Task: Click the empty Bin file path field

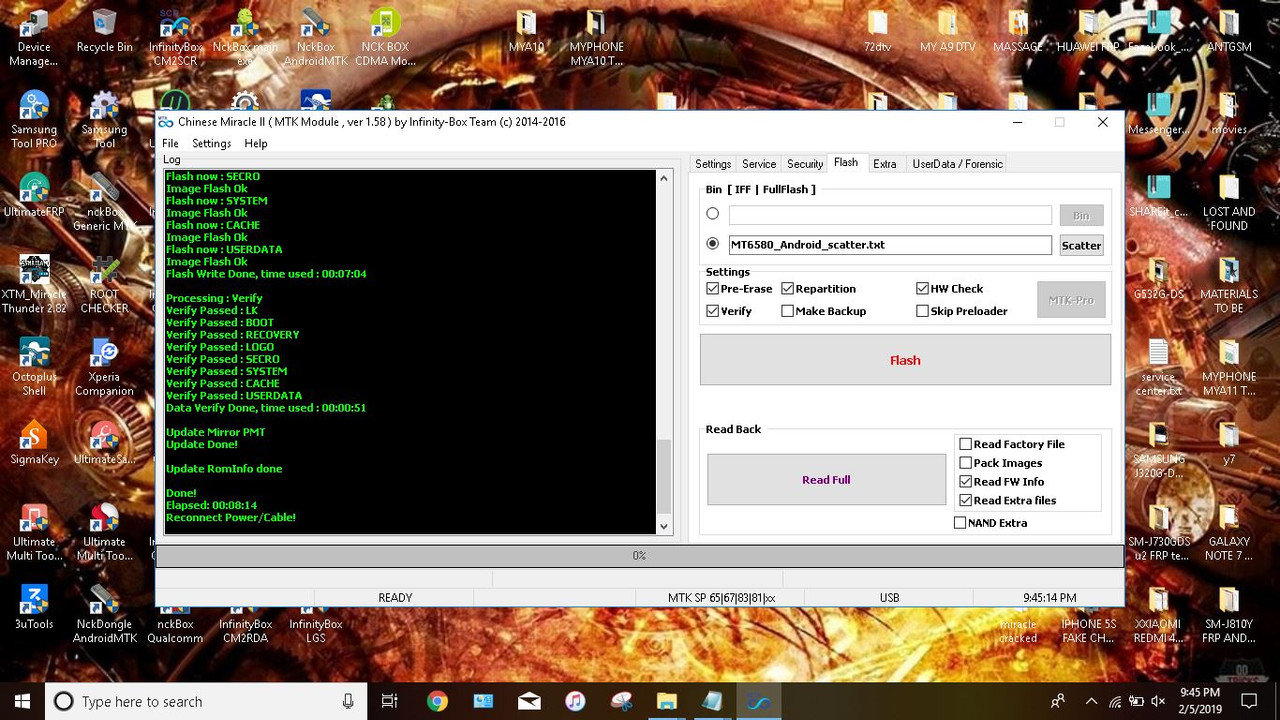Action: pyautogui.click(x=890, y=215)
